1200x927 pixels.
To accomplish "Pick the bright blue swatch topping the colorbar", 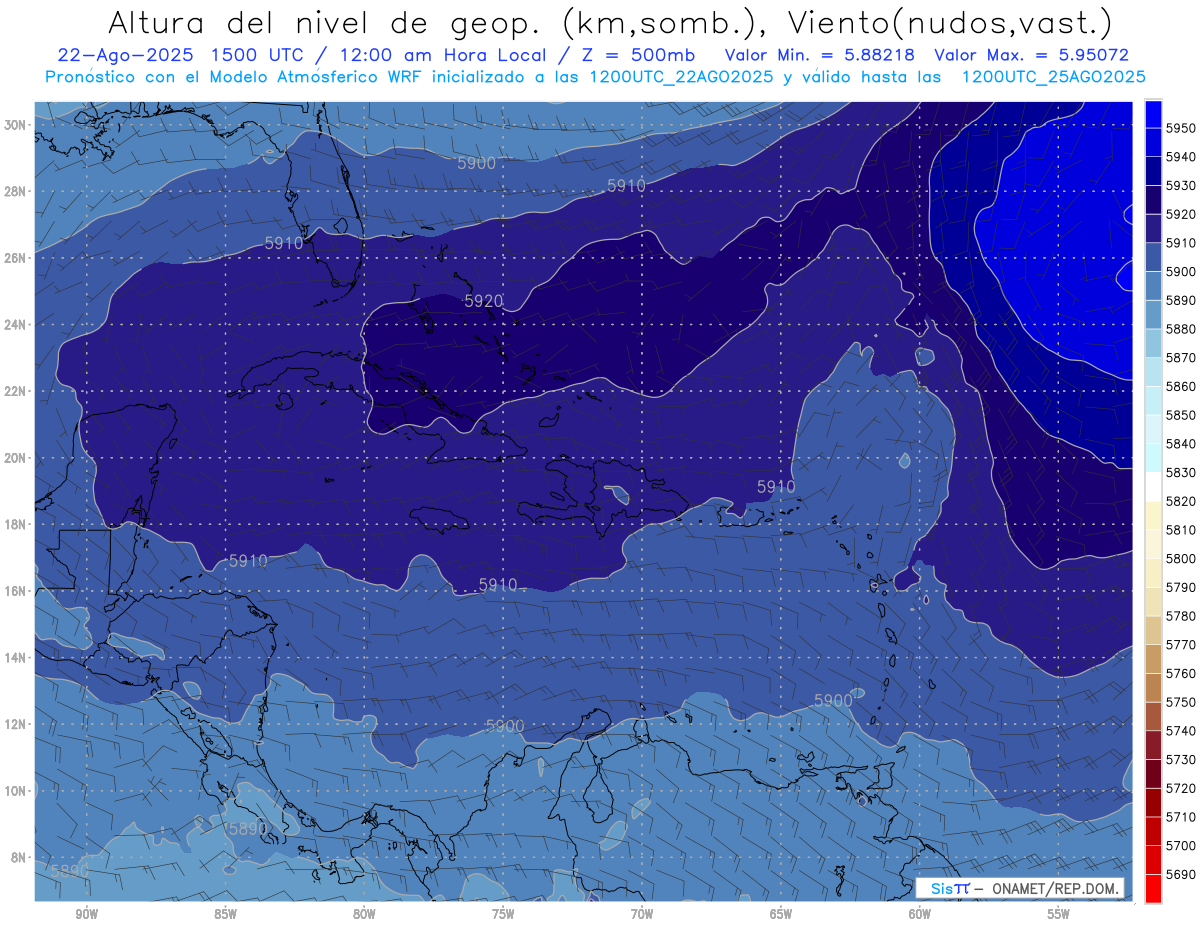I will click(x=1153, y=114).
